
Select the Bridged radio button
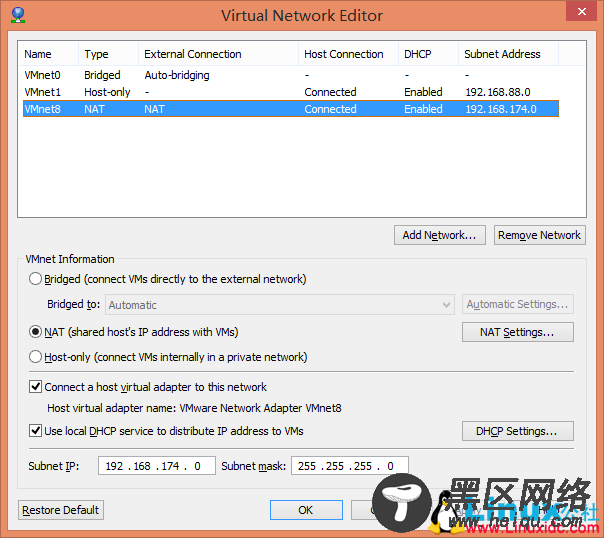tap(35, 279)
